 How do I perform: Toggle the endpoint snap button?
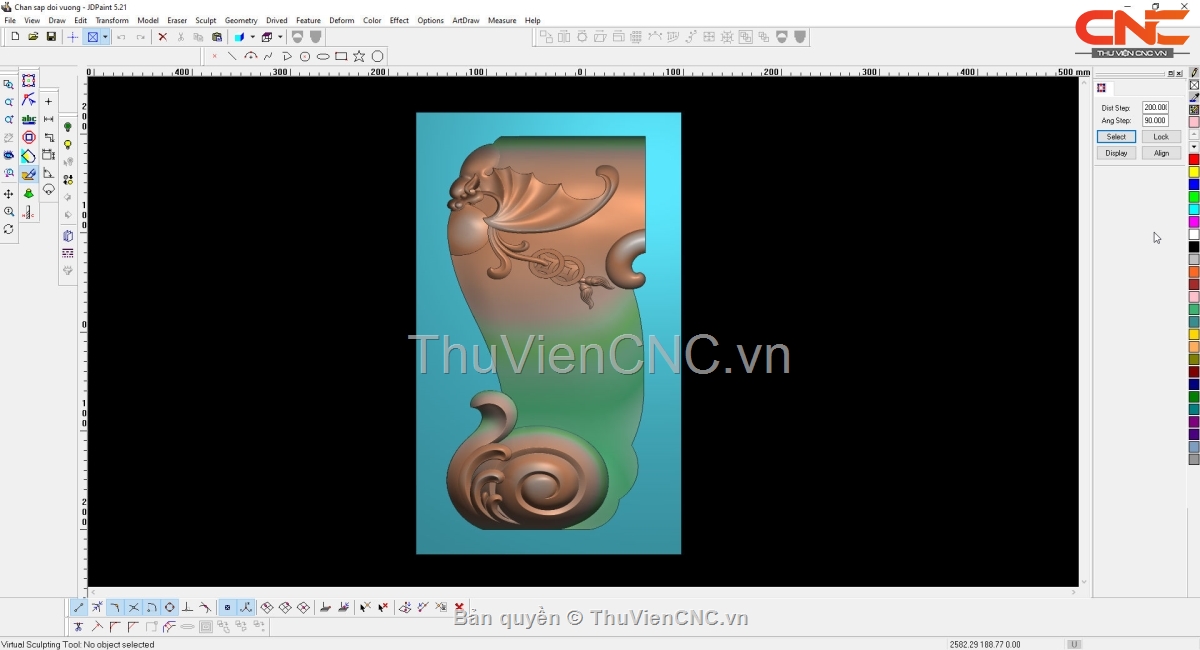(x=79, y=607)
